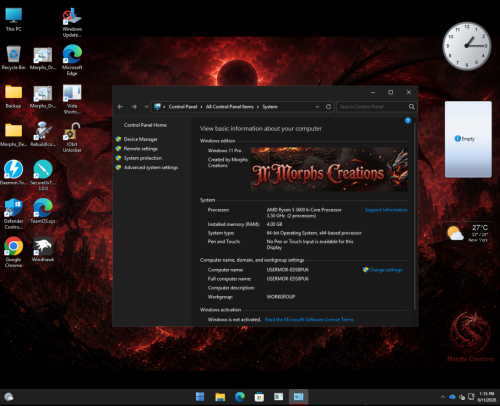Select the RebuildIconCache robot shortcut
The image size is (500, 406).
43,134
